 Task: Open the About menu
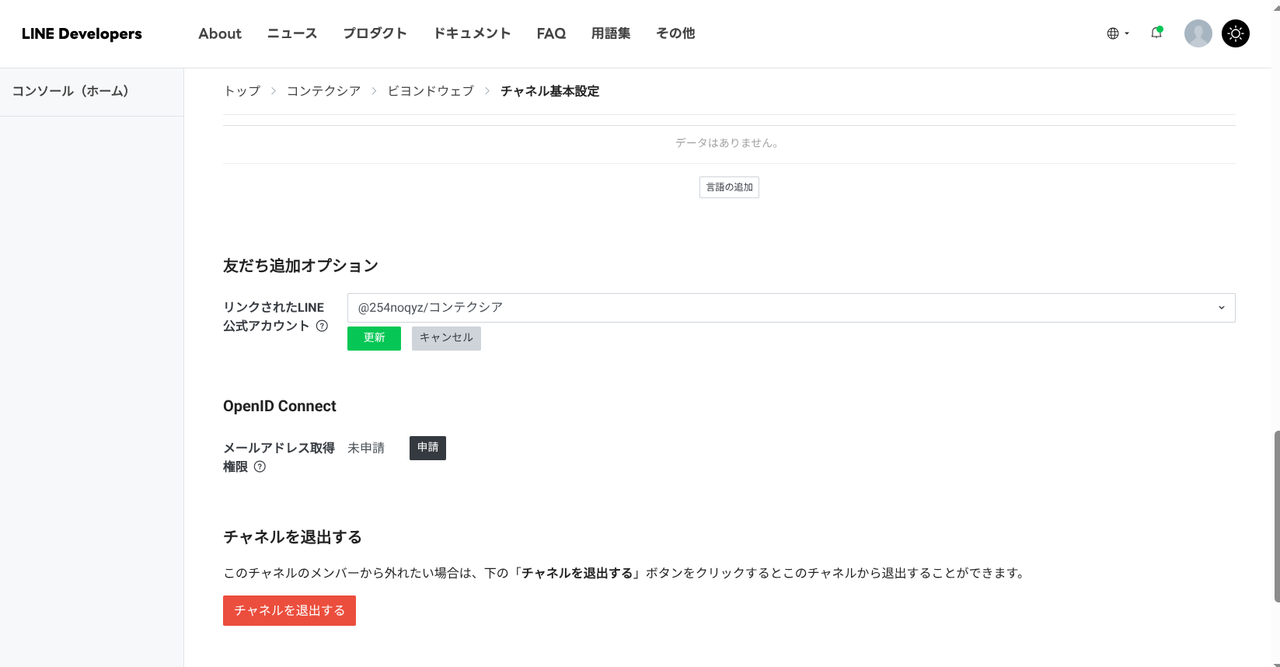coord(220,34)
